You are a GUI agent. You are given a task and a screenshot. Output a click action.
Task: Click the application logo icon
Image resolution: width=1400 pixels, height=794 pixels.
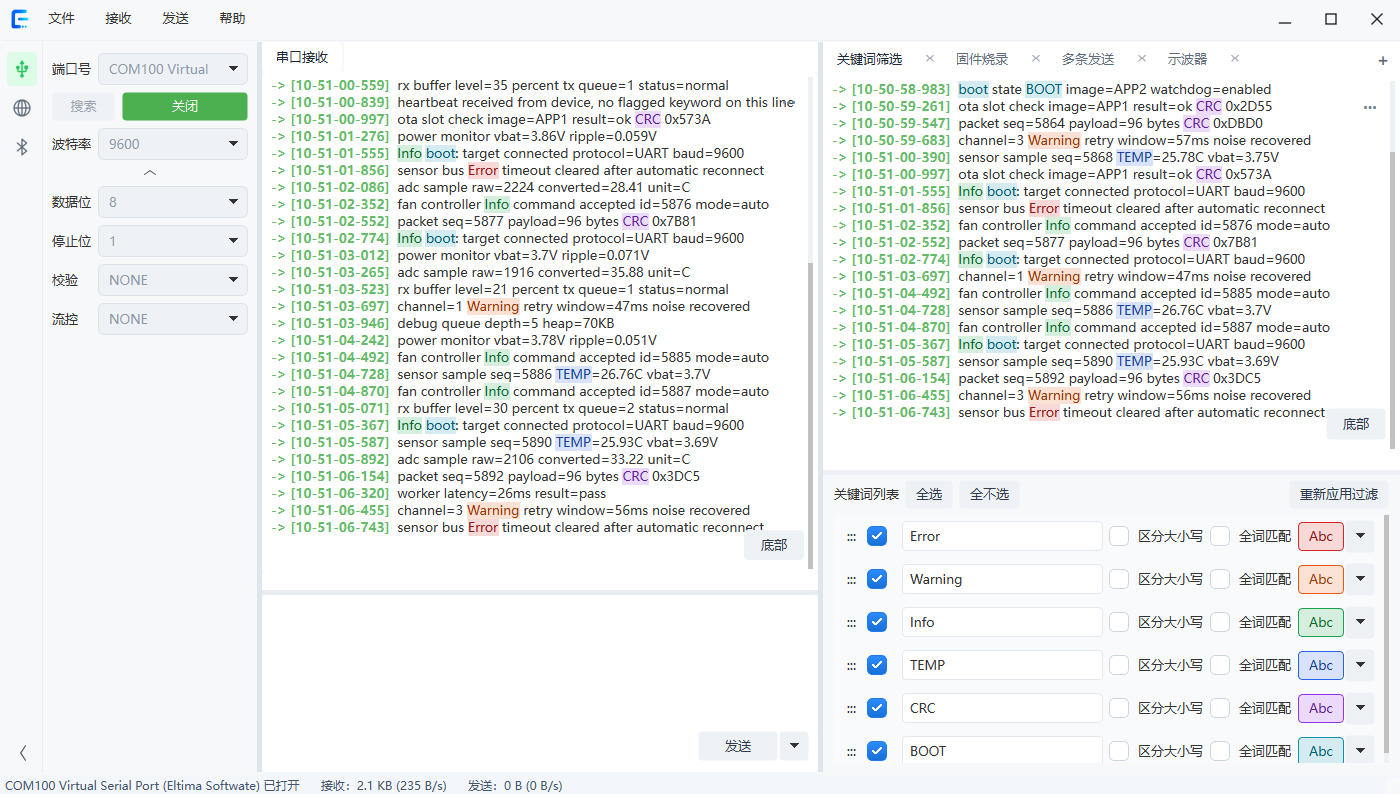(x=19, y=19)
